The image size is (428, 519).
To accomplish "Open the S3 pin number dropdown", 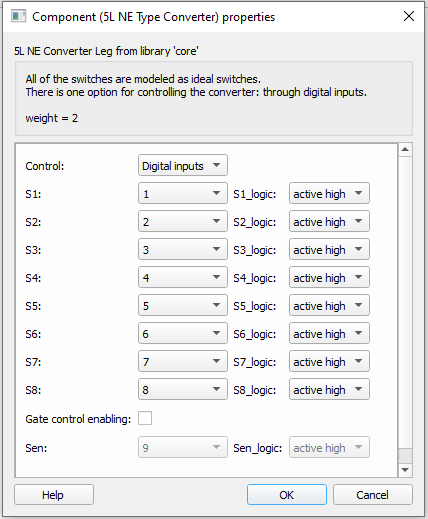I will point(183,249).
